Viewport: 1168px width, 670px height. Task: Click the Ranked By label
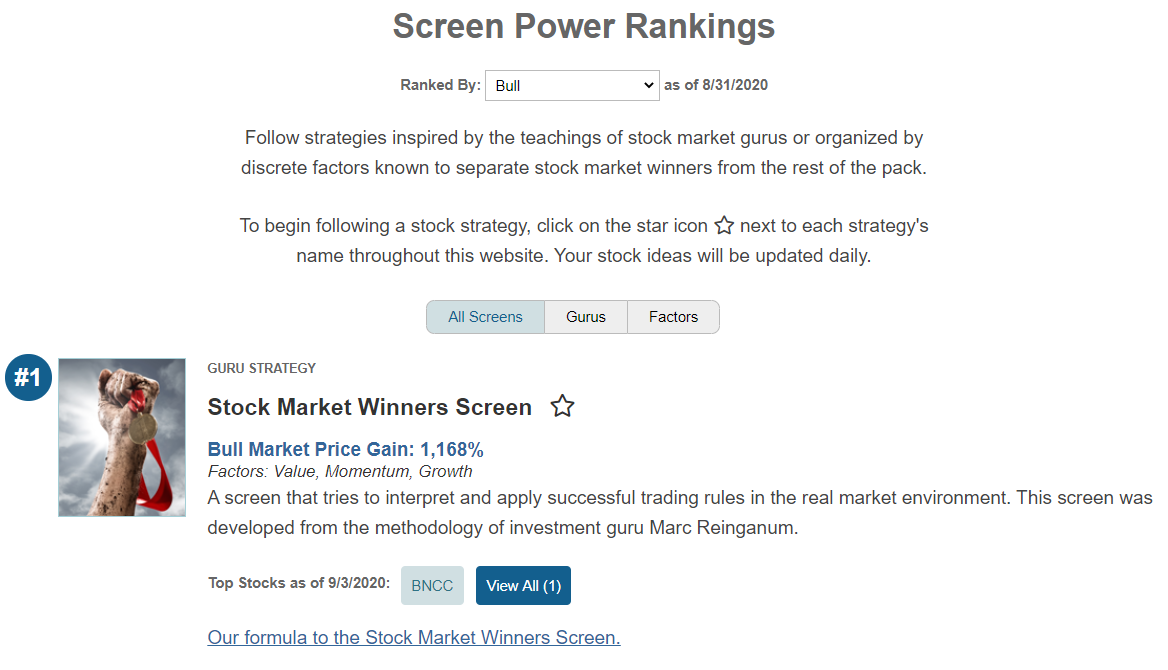(x=440, y=85)
